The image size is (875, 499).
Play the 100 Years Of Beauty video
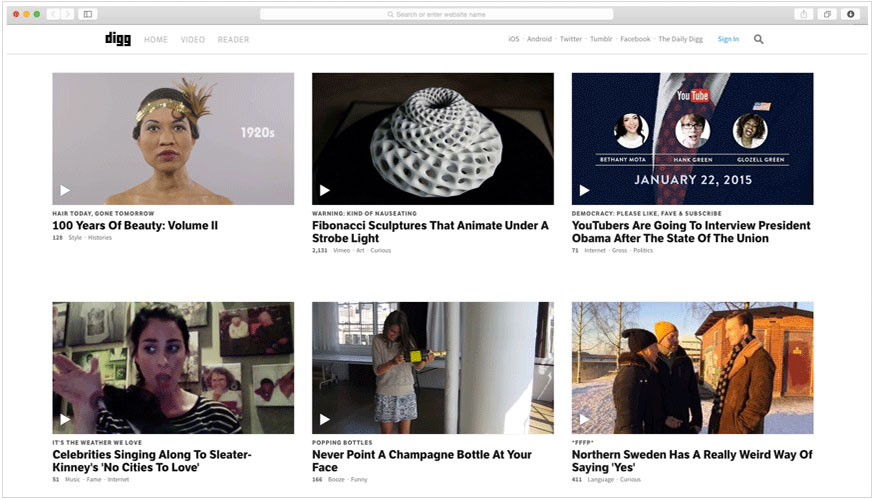coord(65,190)
